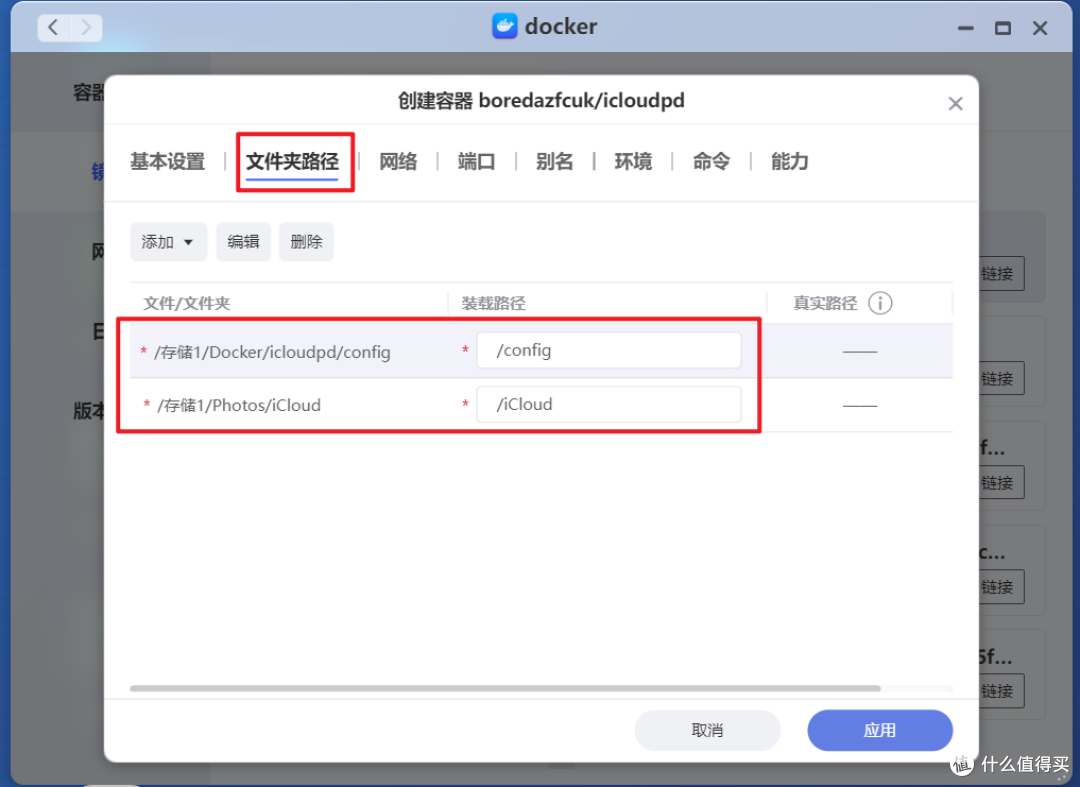Switch to the 网络 tab
Image resolution: width=1080 pixels, height=787 pixels.
click(399, 161)
